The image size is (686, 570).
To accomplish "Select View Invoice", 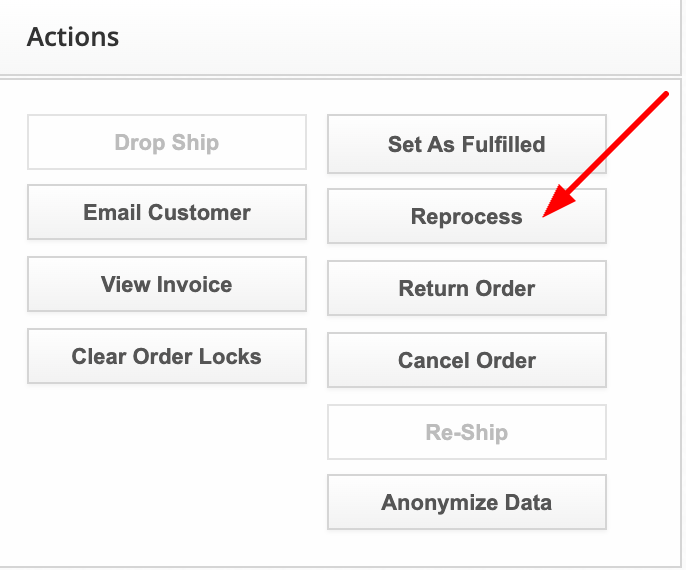I will point(166,284).
